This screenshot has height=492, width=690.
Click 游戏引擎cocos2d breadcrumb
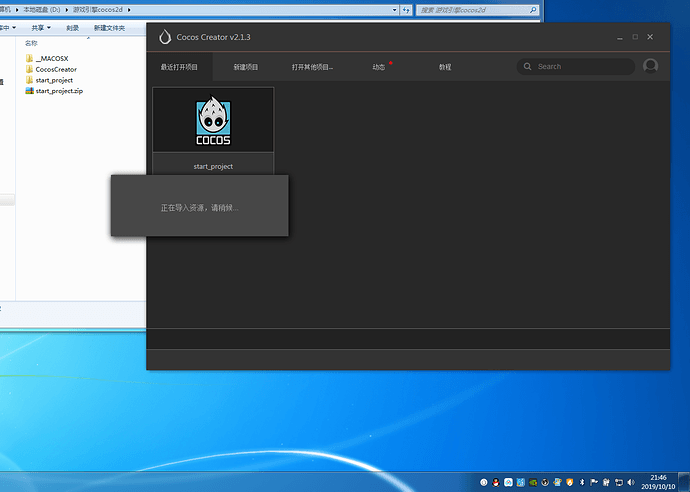98,10
